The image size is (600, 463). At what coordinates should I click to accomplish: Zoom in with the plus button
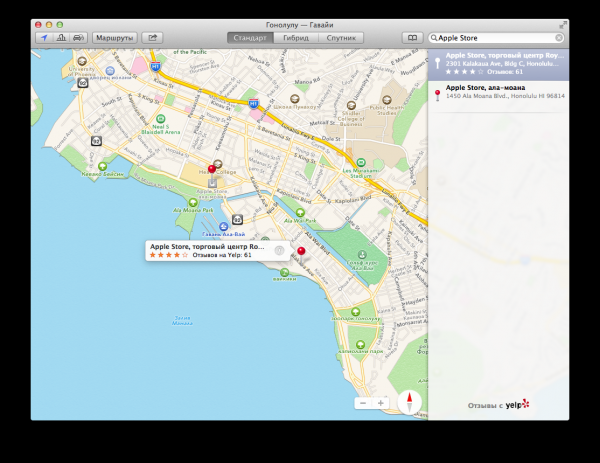pos(380,403)
